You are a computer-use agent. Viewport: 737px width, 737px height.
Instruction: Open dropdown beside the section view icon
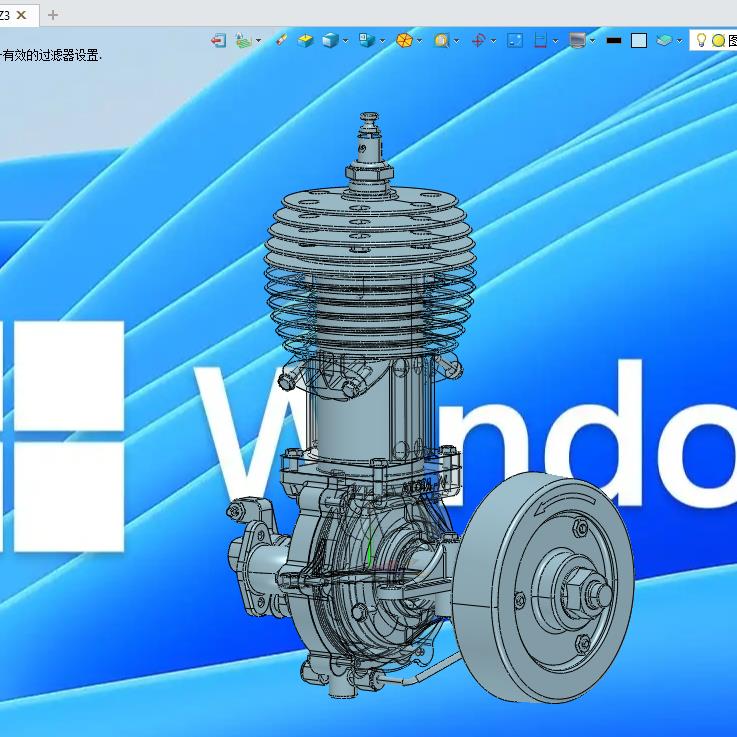pyautogui.click(x=556, y=41)
